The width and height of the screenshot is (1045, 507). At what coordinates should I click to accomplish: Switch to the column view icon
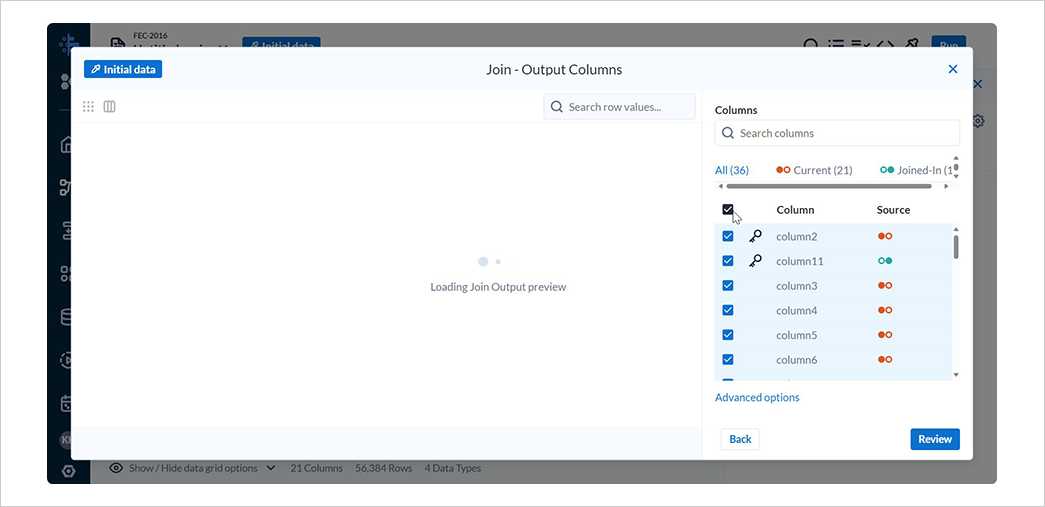click(x=110, y=106)
